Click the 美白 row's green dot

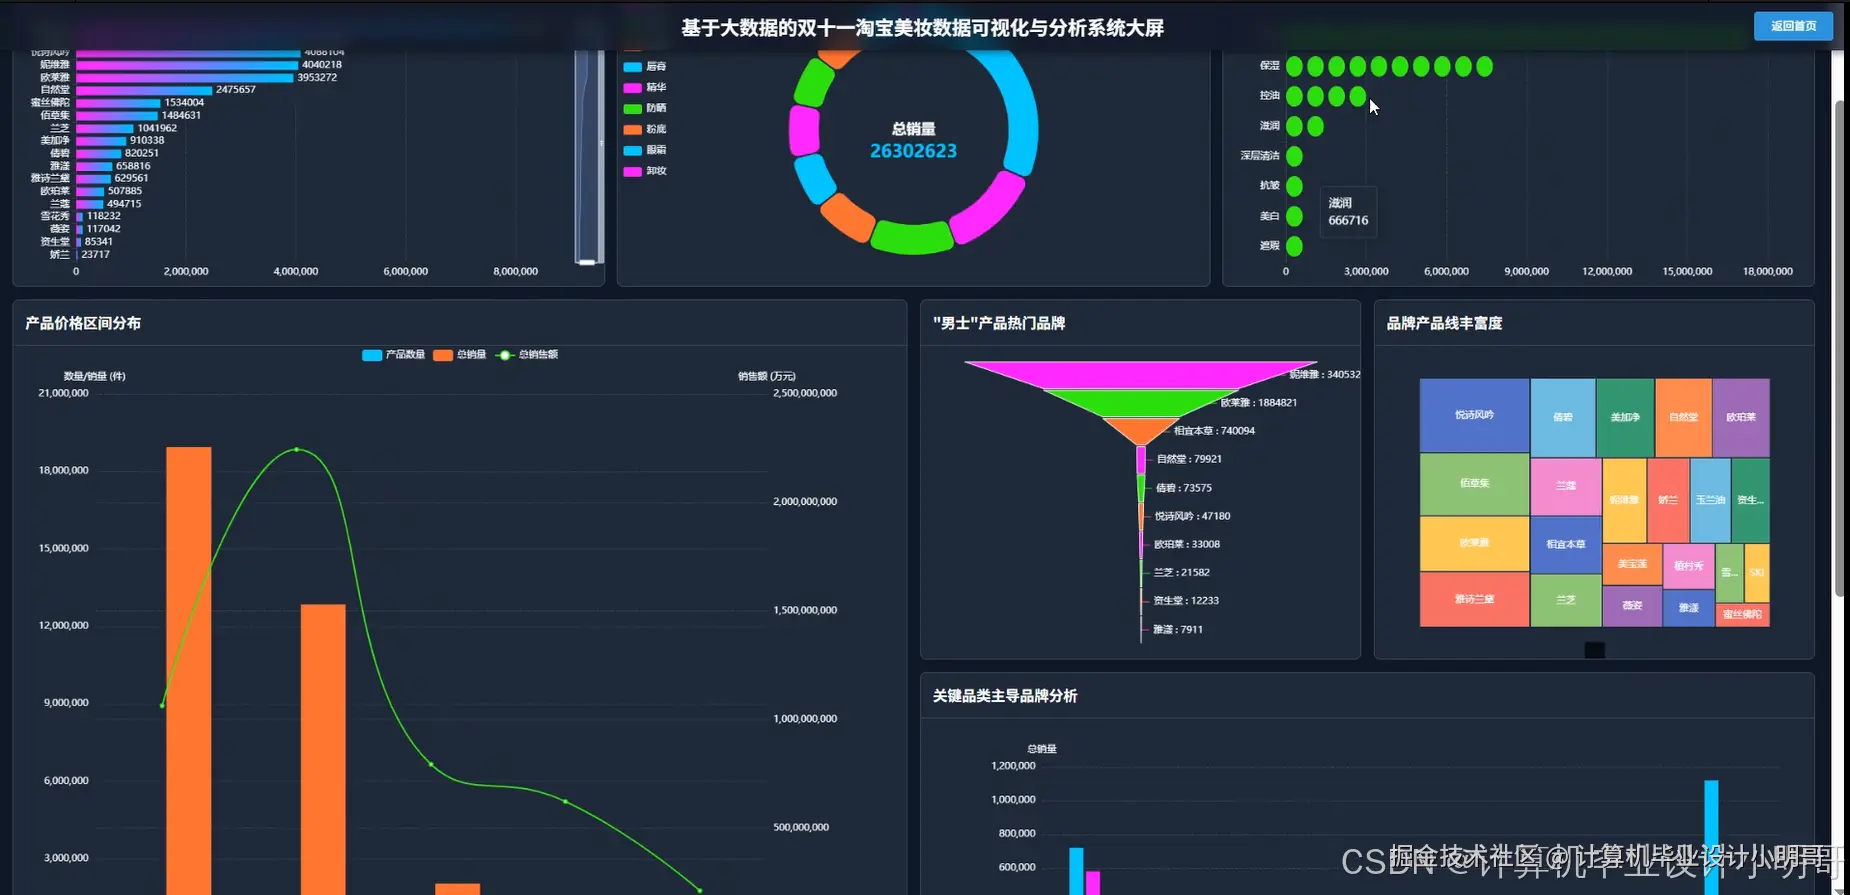pyautogui.click(x=1294, y=216)
